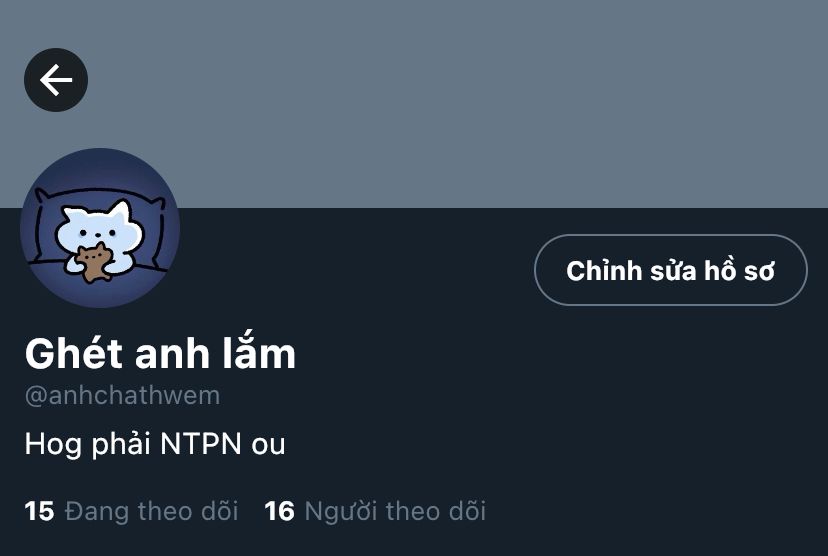Screen dimensions: 828x556
Task: Click the brown teddy bear in avatar
Action: click(x=94, y=262)
